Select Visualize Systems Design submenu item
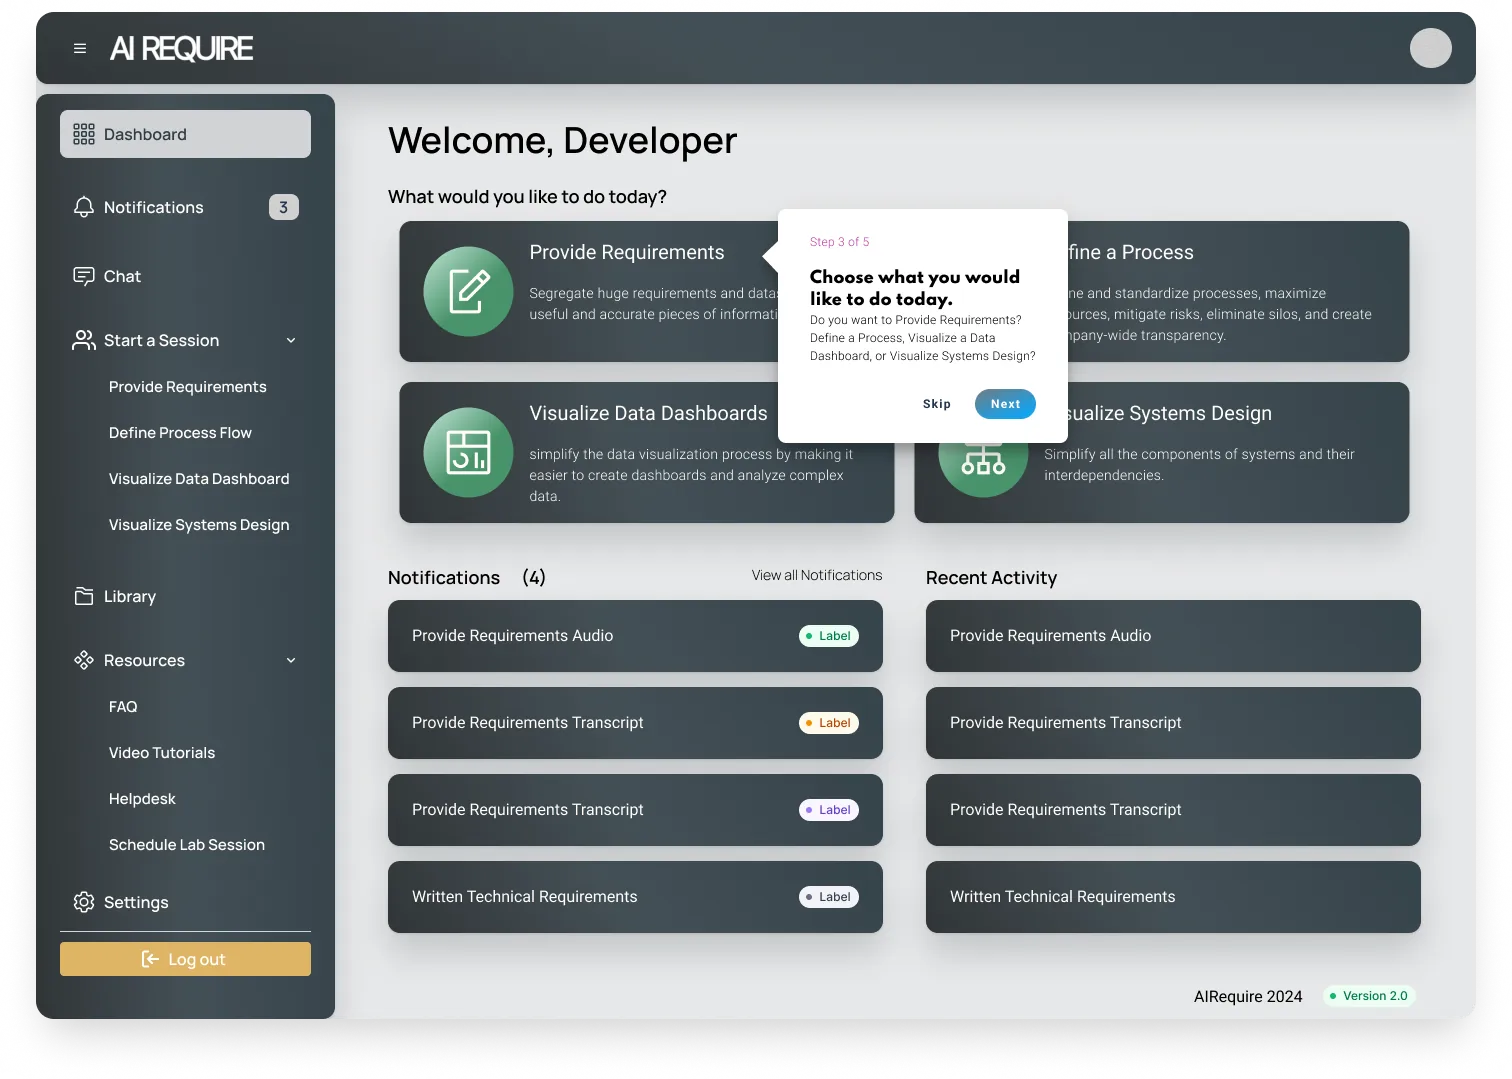The width and height of the screenshot is (1512, 1079). coord(199,525)
